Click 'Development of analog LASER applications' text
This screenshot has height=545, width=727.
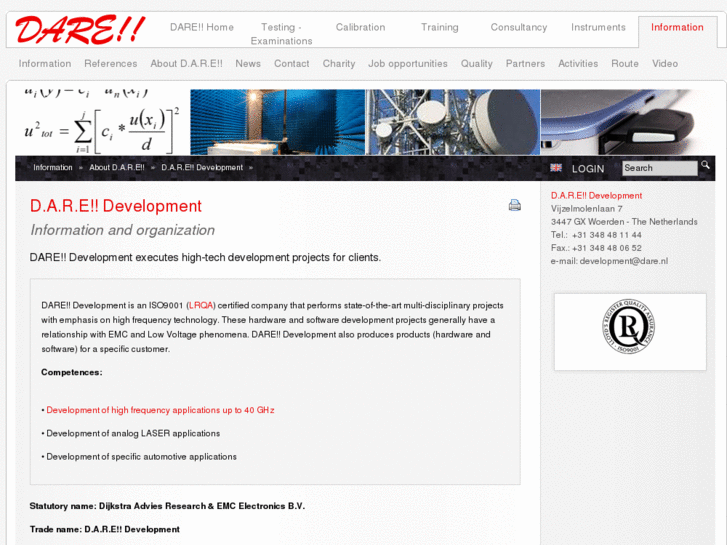coord(133,433)
